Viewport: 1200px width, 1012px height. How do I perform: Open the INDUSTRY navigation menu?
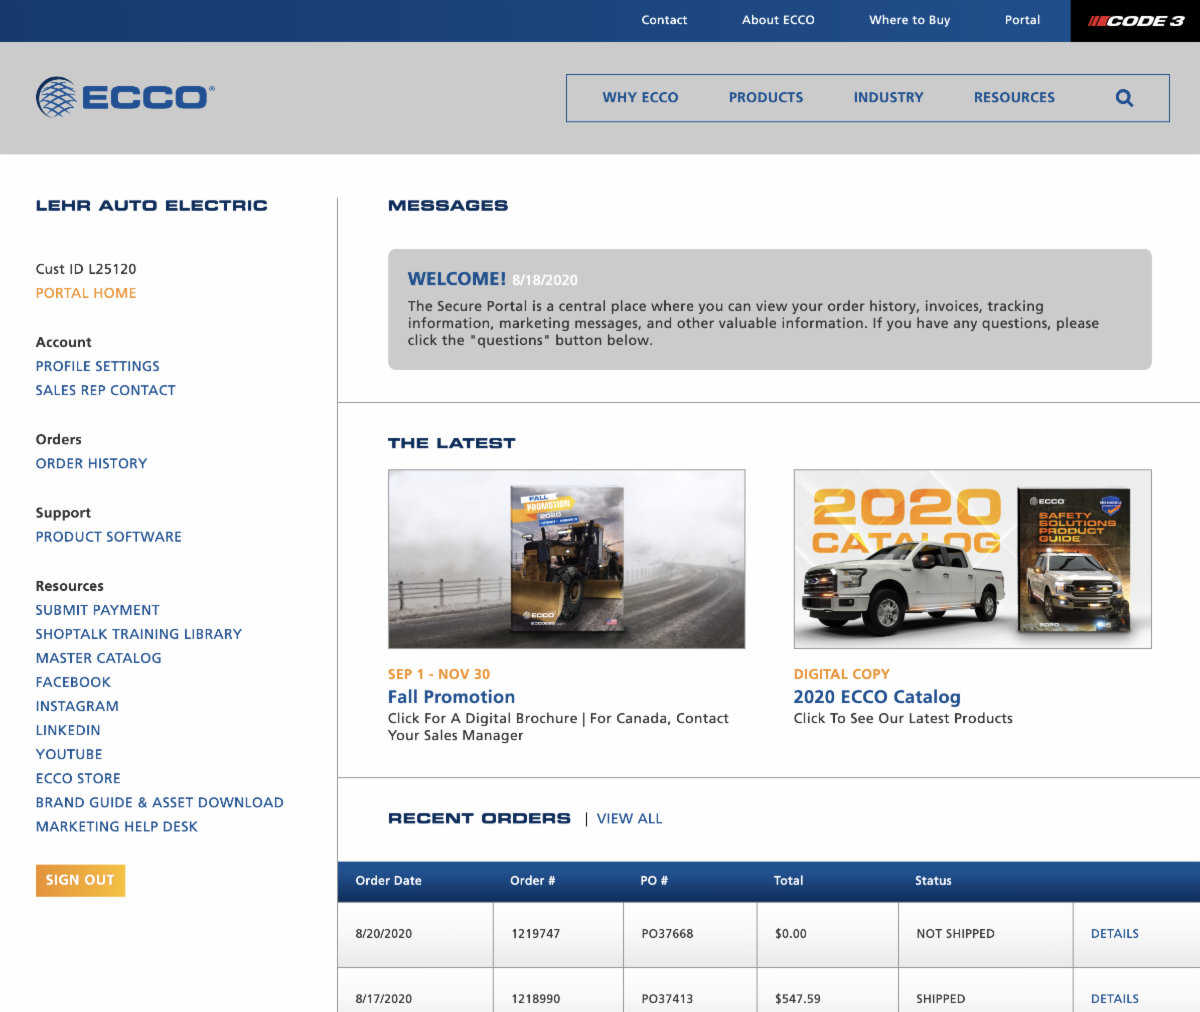click(888, 97)
